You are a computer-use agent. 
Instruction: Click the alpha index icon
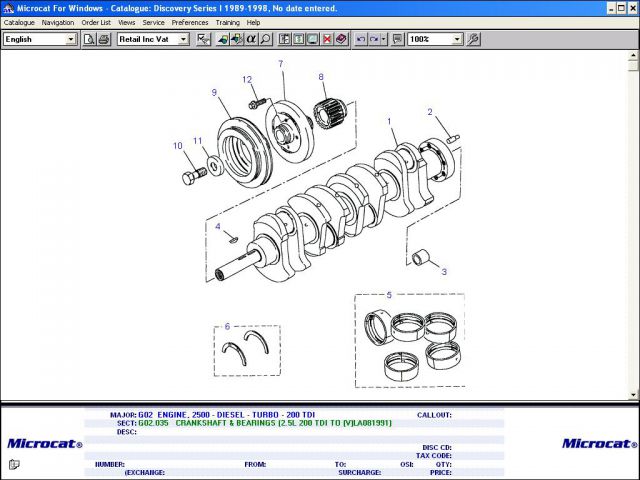point(251,39)
